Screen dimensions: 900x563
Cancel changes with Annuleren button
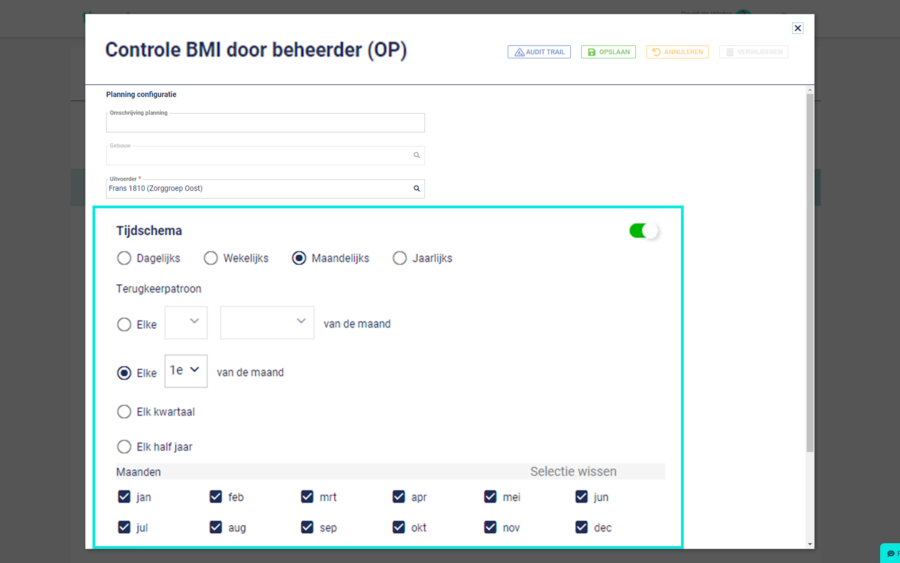click(677, 52)
